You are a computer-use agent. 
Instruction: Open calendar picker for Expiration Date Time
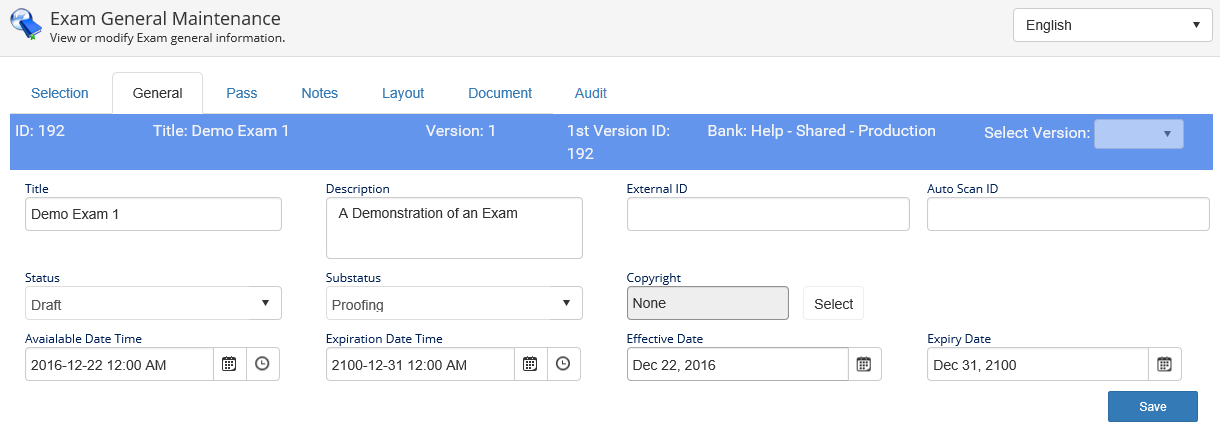pyautogui.click(x=530, y=364)
